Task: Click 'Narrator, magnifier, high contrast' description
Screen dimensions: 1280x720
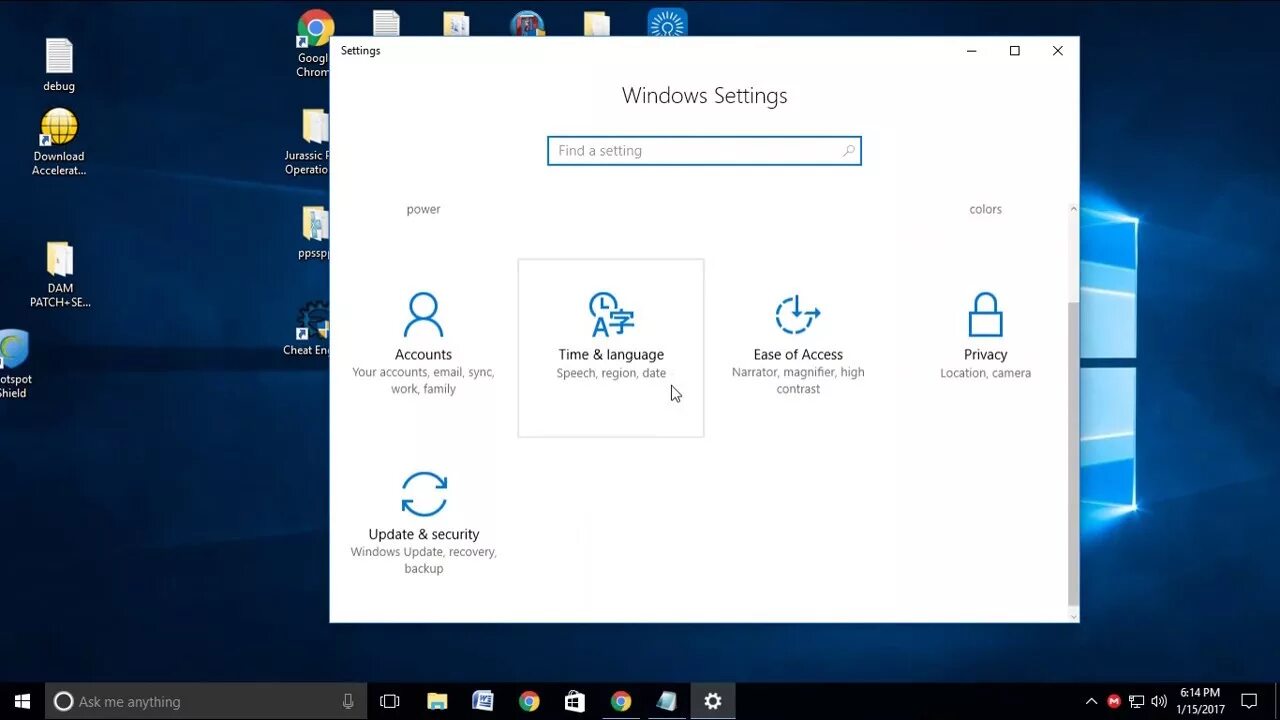Action: coord(798,380)
